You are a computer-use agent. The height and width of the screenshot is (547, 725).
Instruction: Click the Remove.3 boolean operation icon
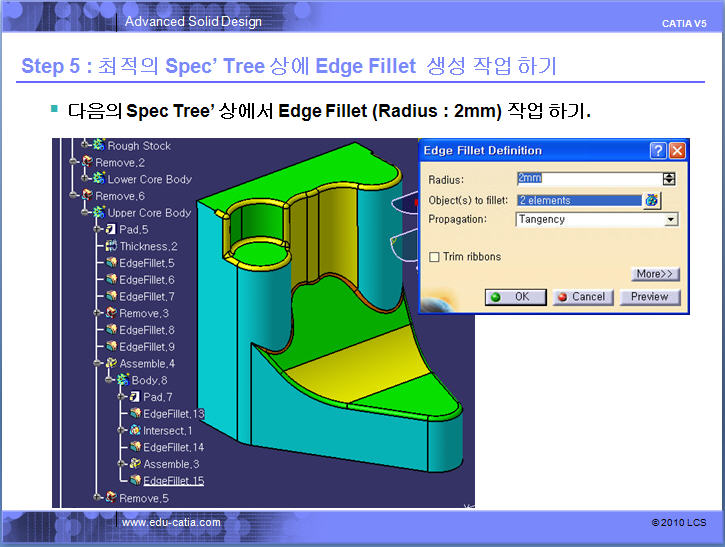(111, 313)
